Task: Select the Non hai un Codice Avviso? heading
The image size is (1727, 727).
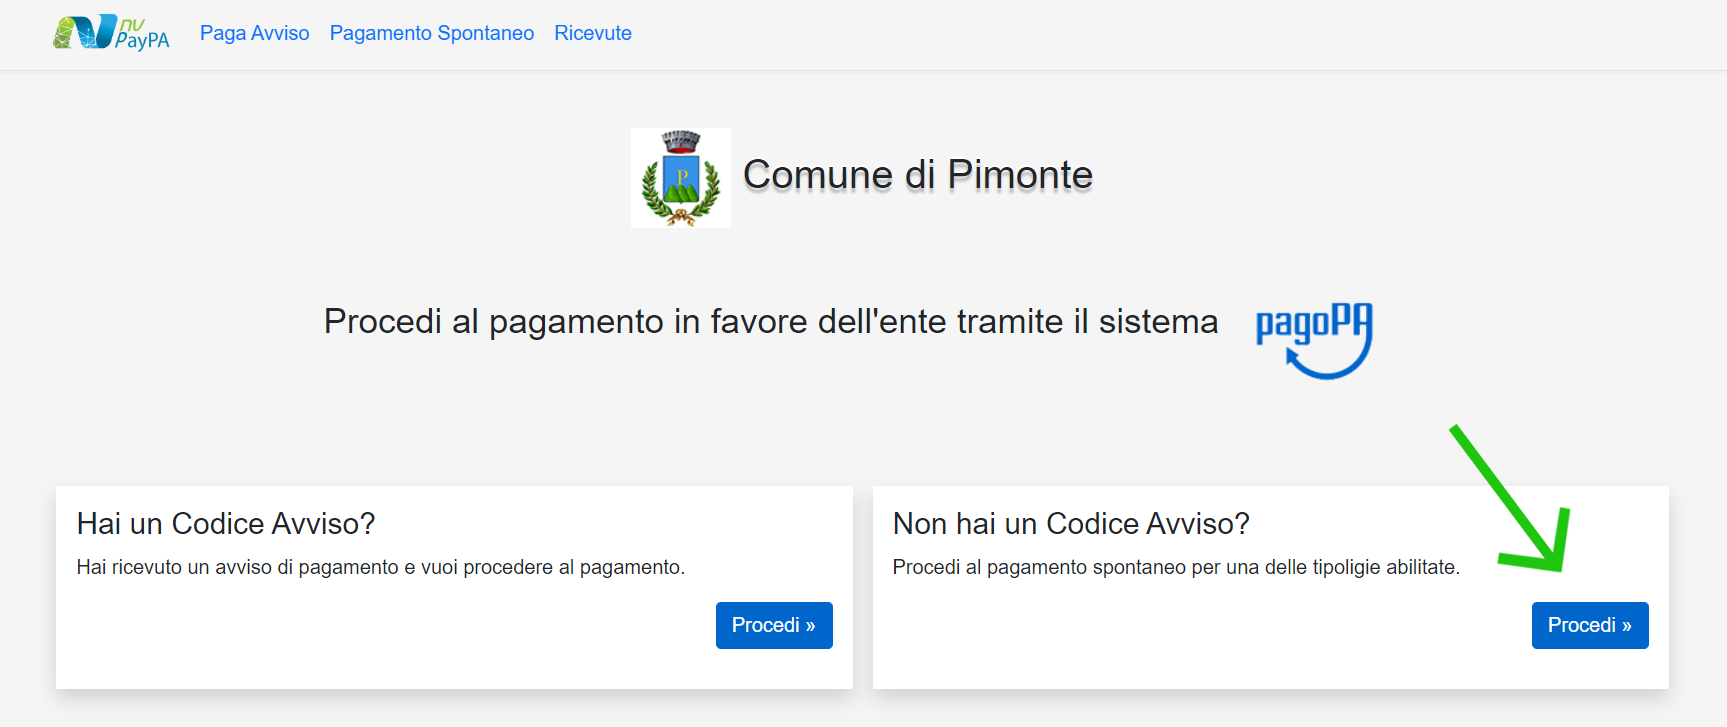Action: pyautogui.click(x=1071, y=523)
